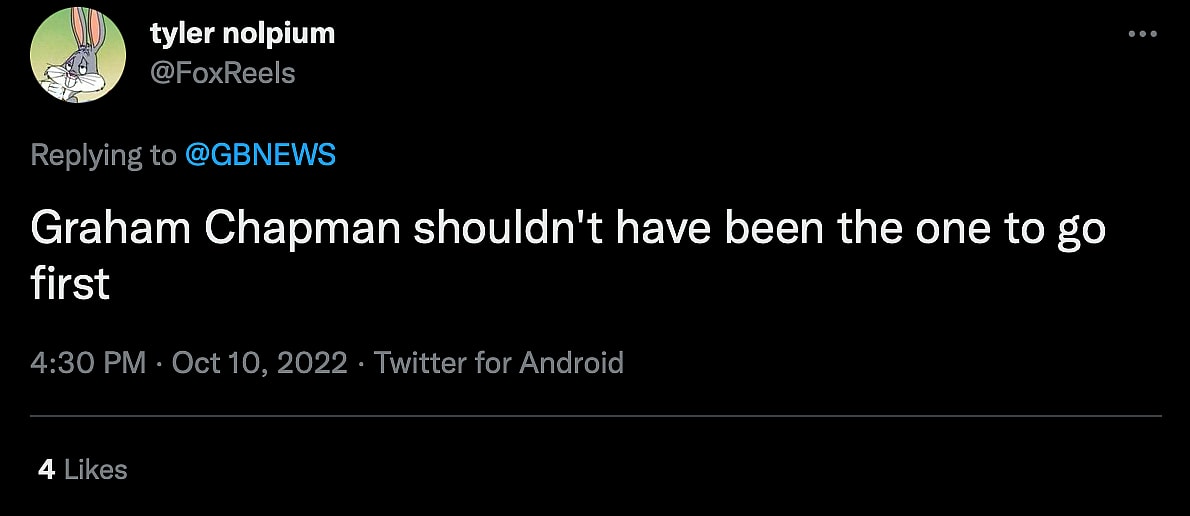Image resolution: width=1190 pixels, height=516 pixels.
Task: Click the word 'shouldn't' in the tweet body
Action: point(508,230)
